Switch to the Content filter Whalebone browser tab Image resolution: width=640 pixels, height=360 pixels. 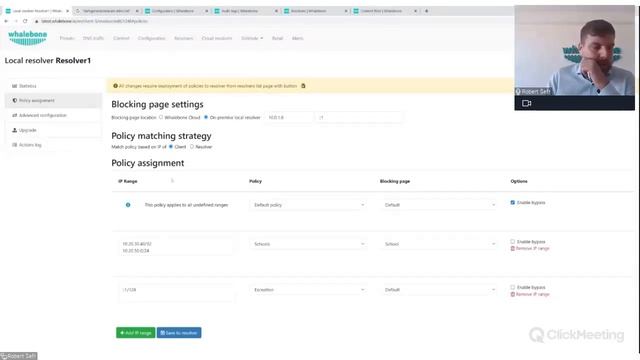tap(384, 11)
